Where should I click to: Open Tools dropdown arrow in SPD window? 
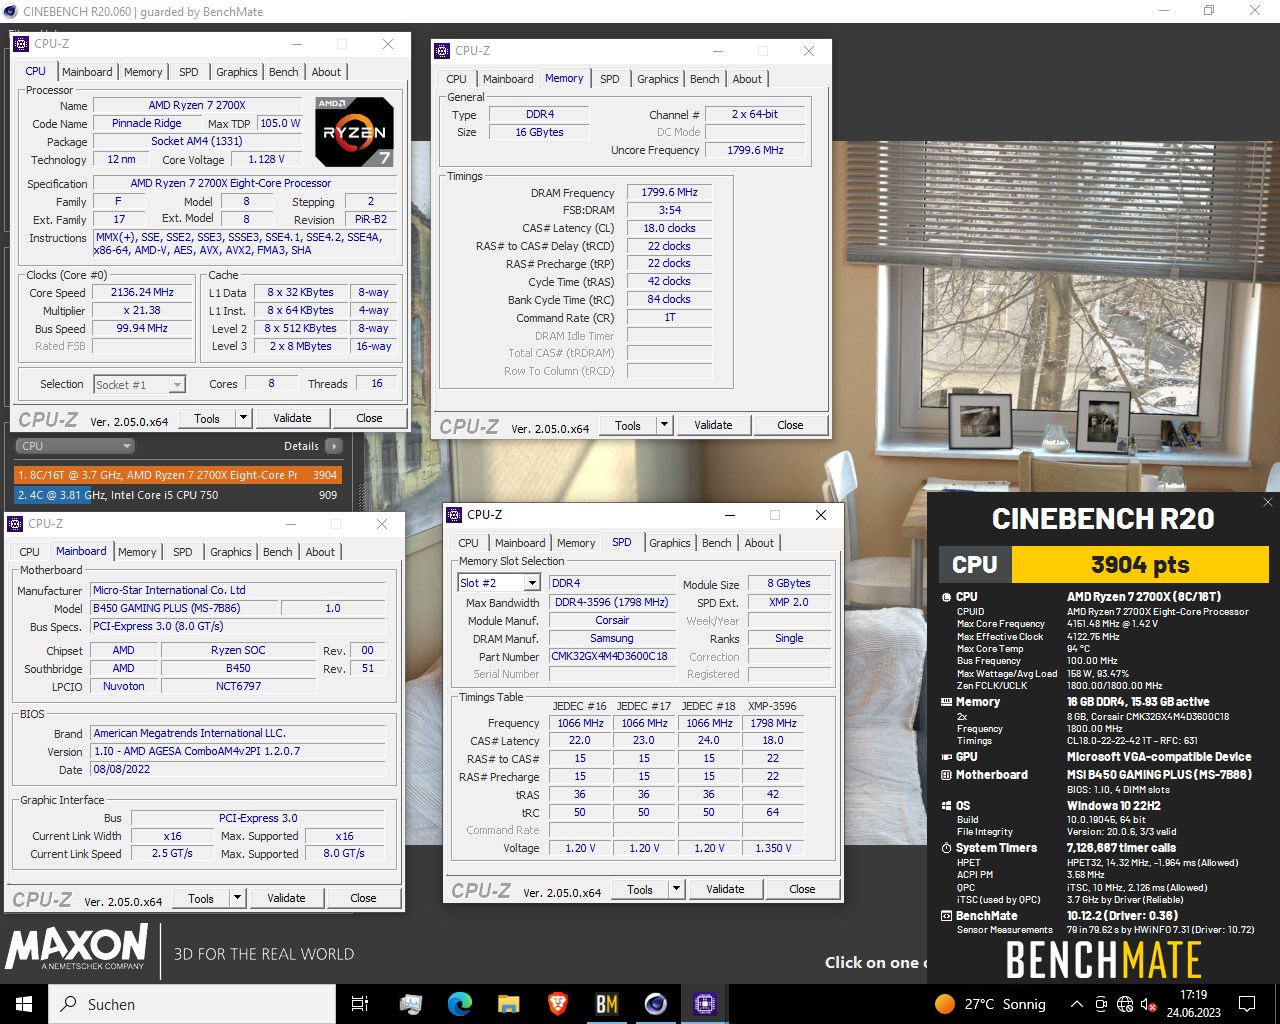tap(676, 889)
